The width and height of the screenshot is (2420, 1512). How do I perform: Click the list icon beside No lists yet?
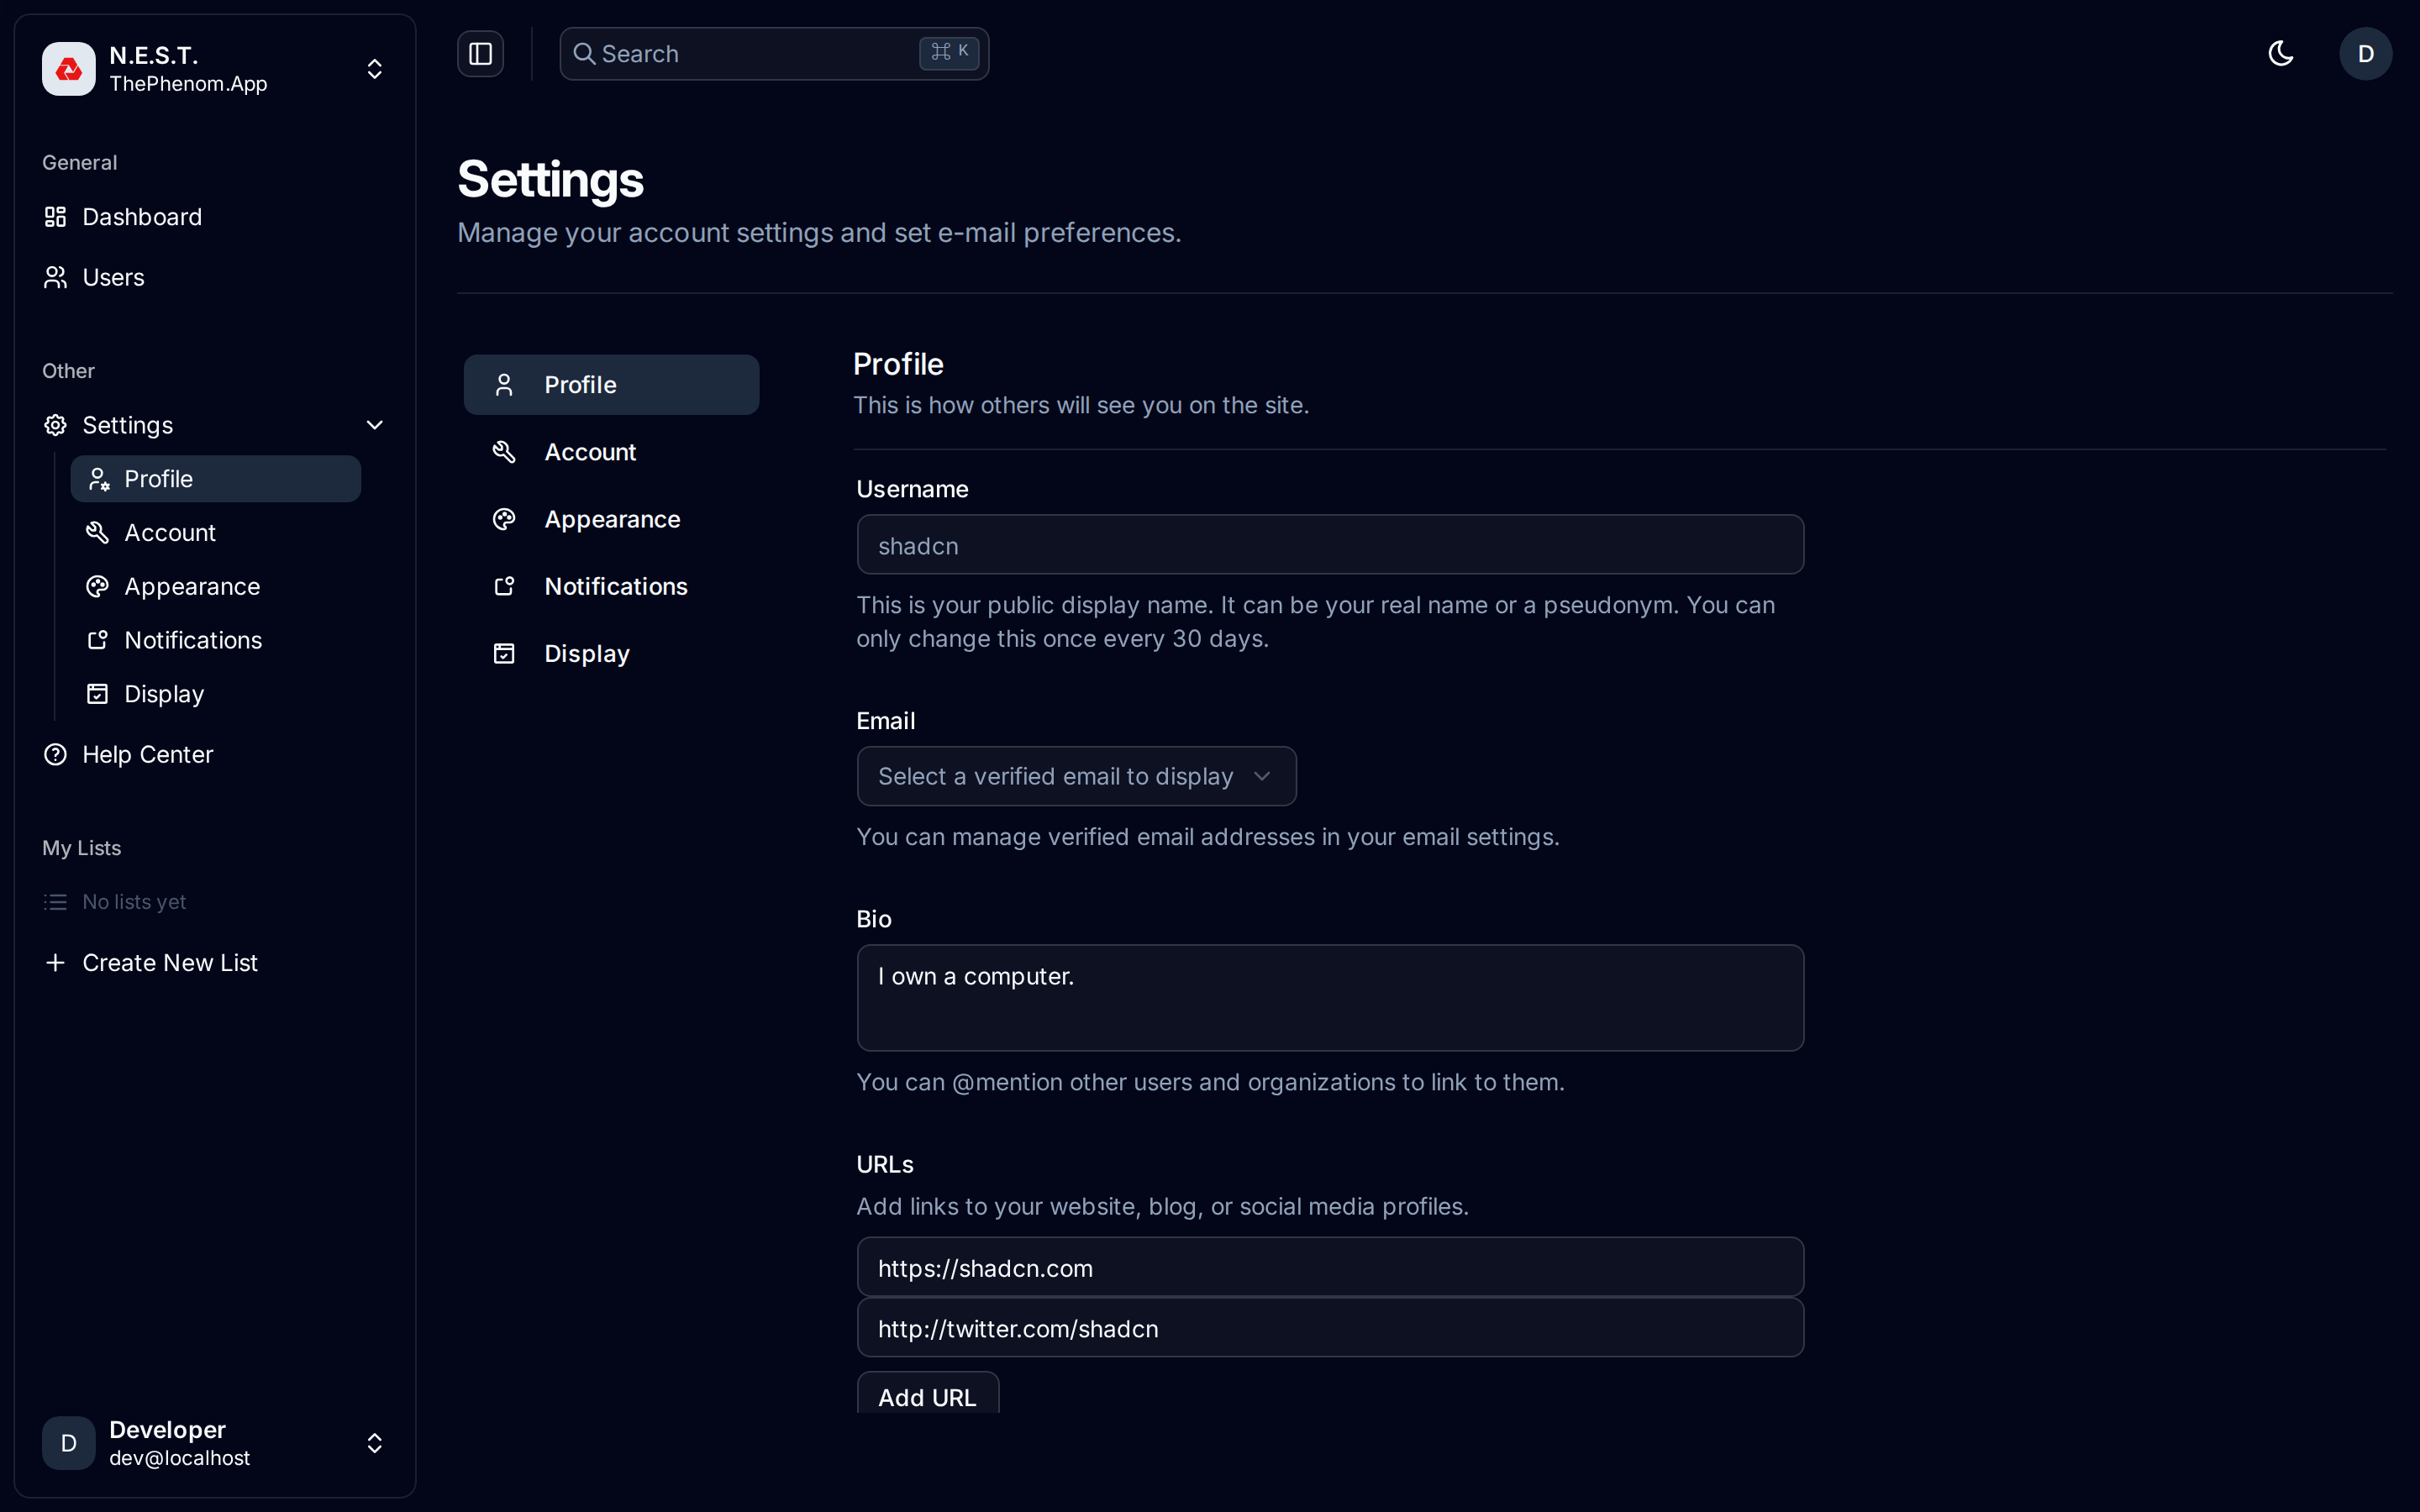[x=55, y=901]
